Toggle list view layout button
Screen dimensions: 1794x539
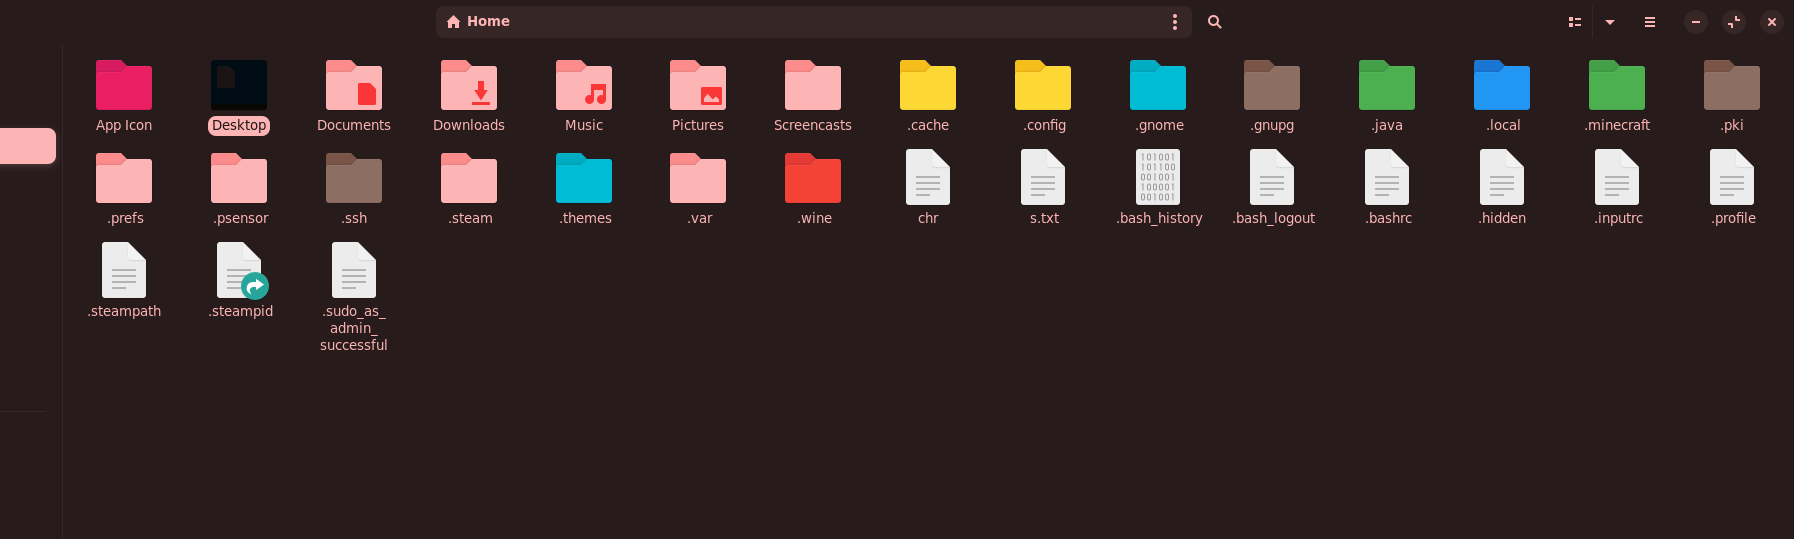[1574, 22]
